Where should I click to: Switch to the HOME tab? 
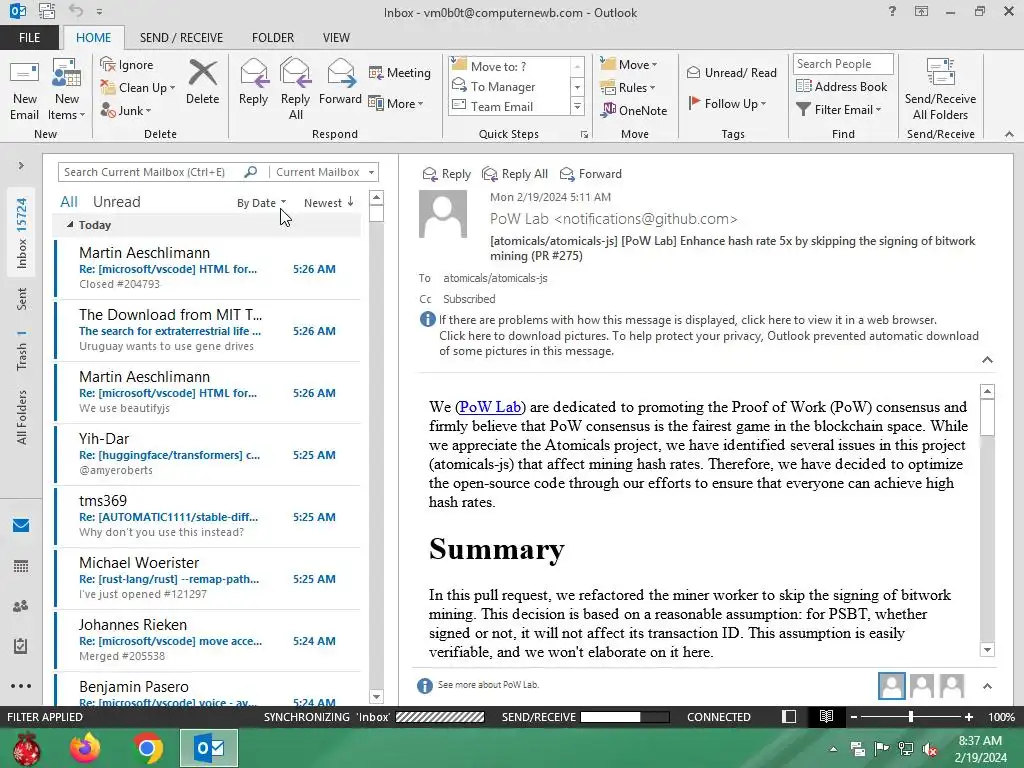point(93,37)
